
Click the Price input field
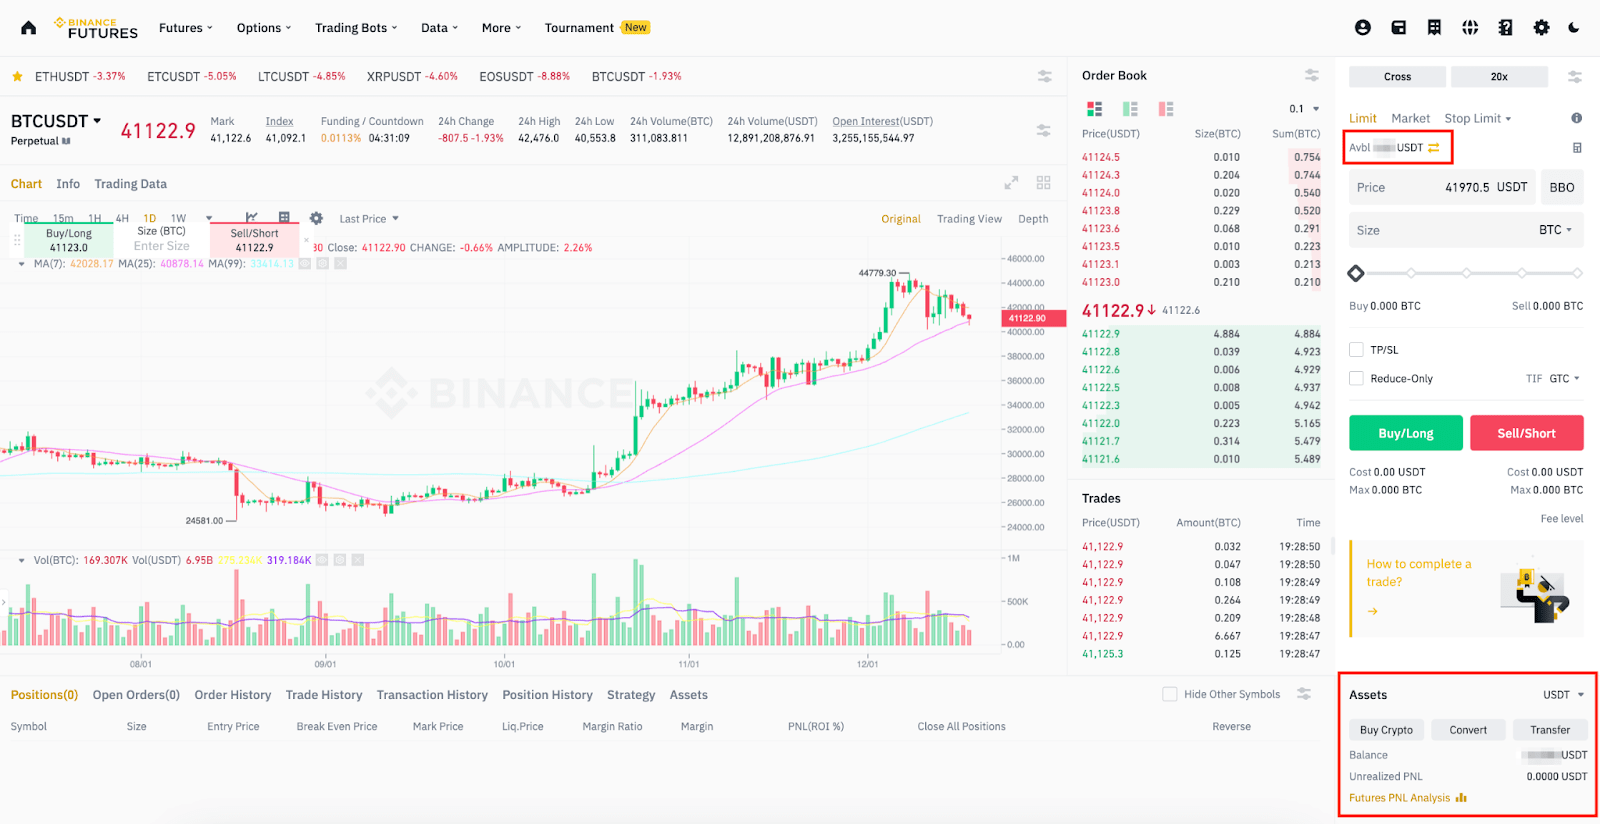point(1442,187)
